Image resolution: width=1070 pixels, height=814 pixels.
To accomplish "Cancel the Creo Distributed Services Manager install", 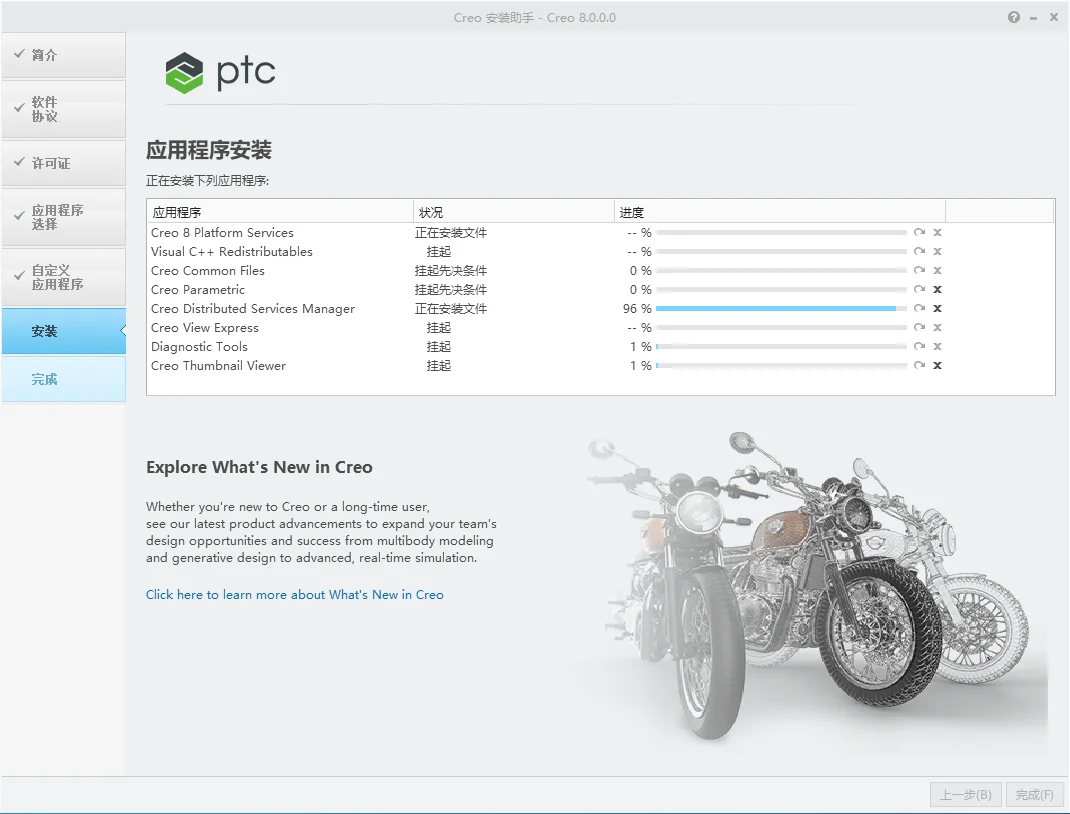I will pyautogui.click(x=937, y=308).
